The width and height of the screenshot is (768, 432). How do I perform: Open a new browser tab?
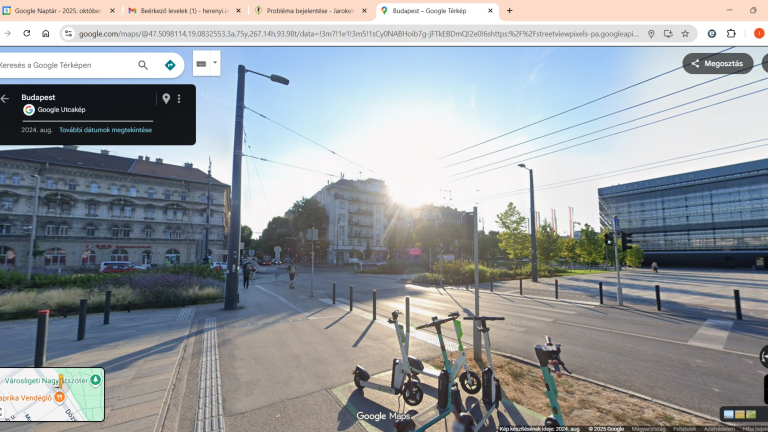point(510,11)
